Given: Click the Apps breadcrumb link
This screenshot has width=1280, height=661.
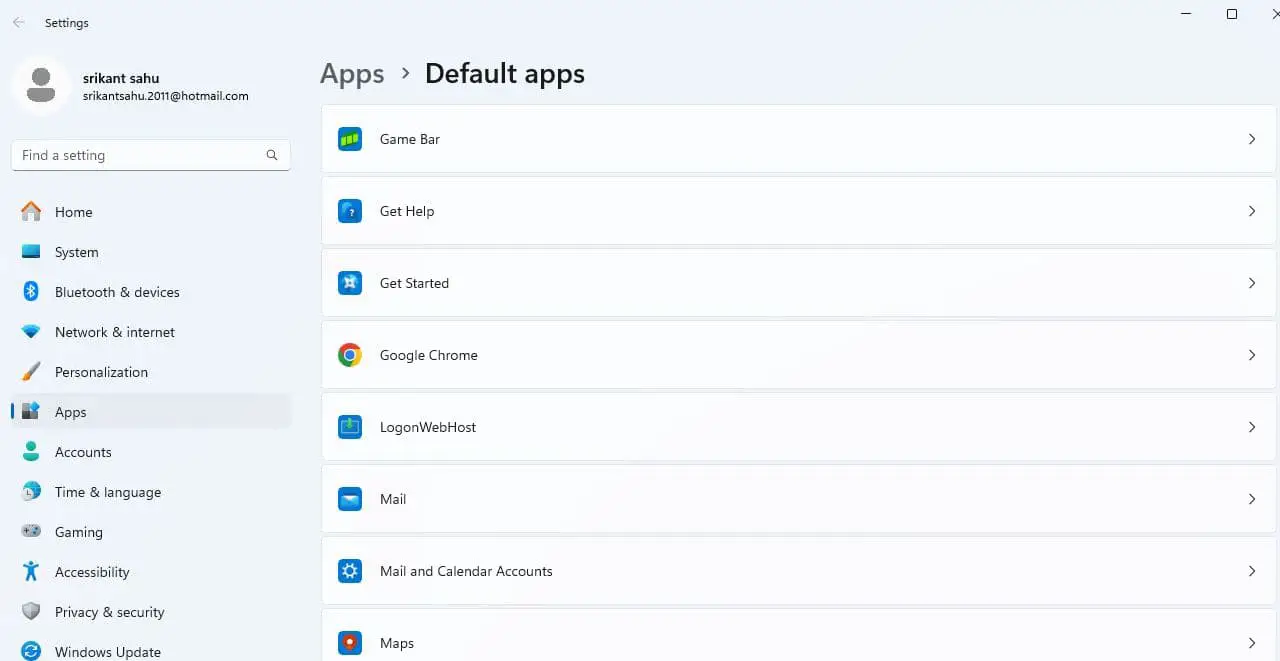Looking at the screenshot, I should tap(352, 73).
